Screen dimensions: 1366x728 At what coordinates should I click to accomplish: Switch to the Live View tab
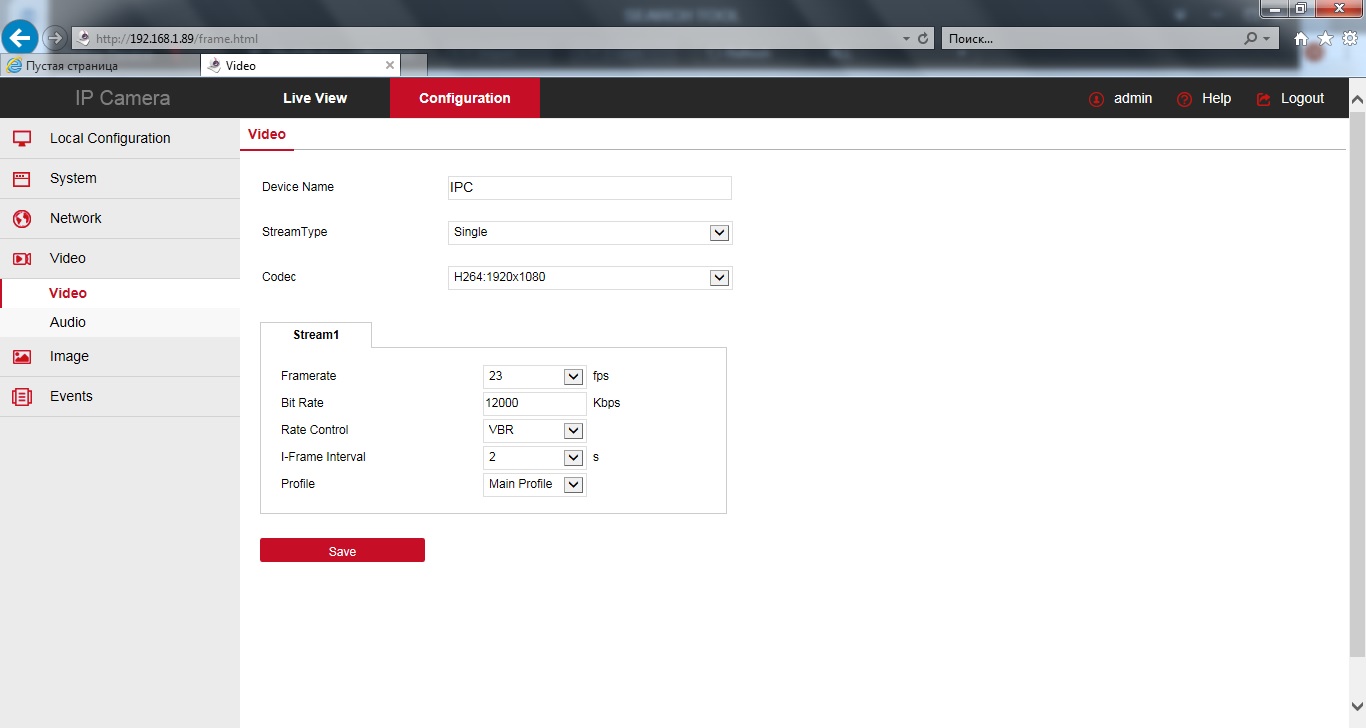pyautogui.click(x=315, y=98)
